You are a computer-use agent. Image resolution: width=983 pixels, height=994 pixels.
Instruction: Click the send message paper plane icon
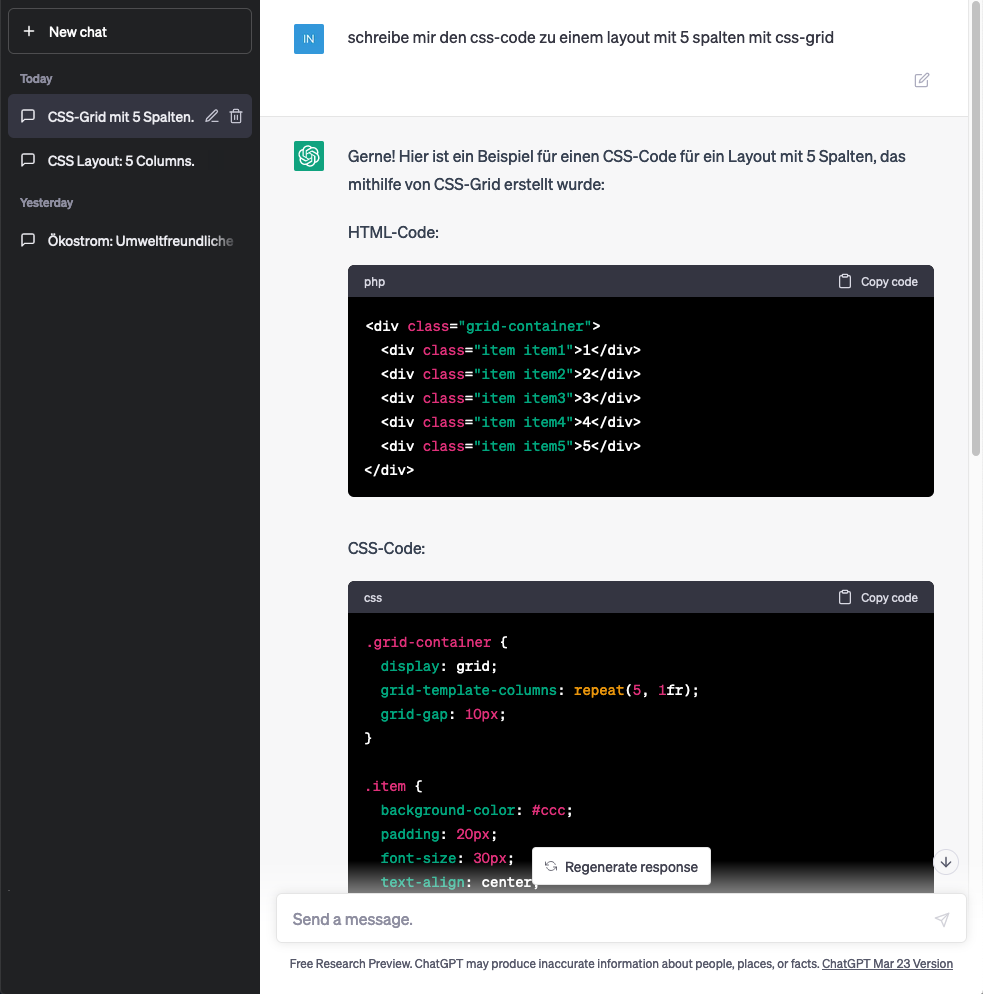coord(941,919)
